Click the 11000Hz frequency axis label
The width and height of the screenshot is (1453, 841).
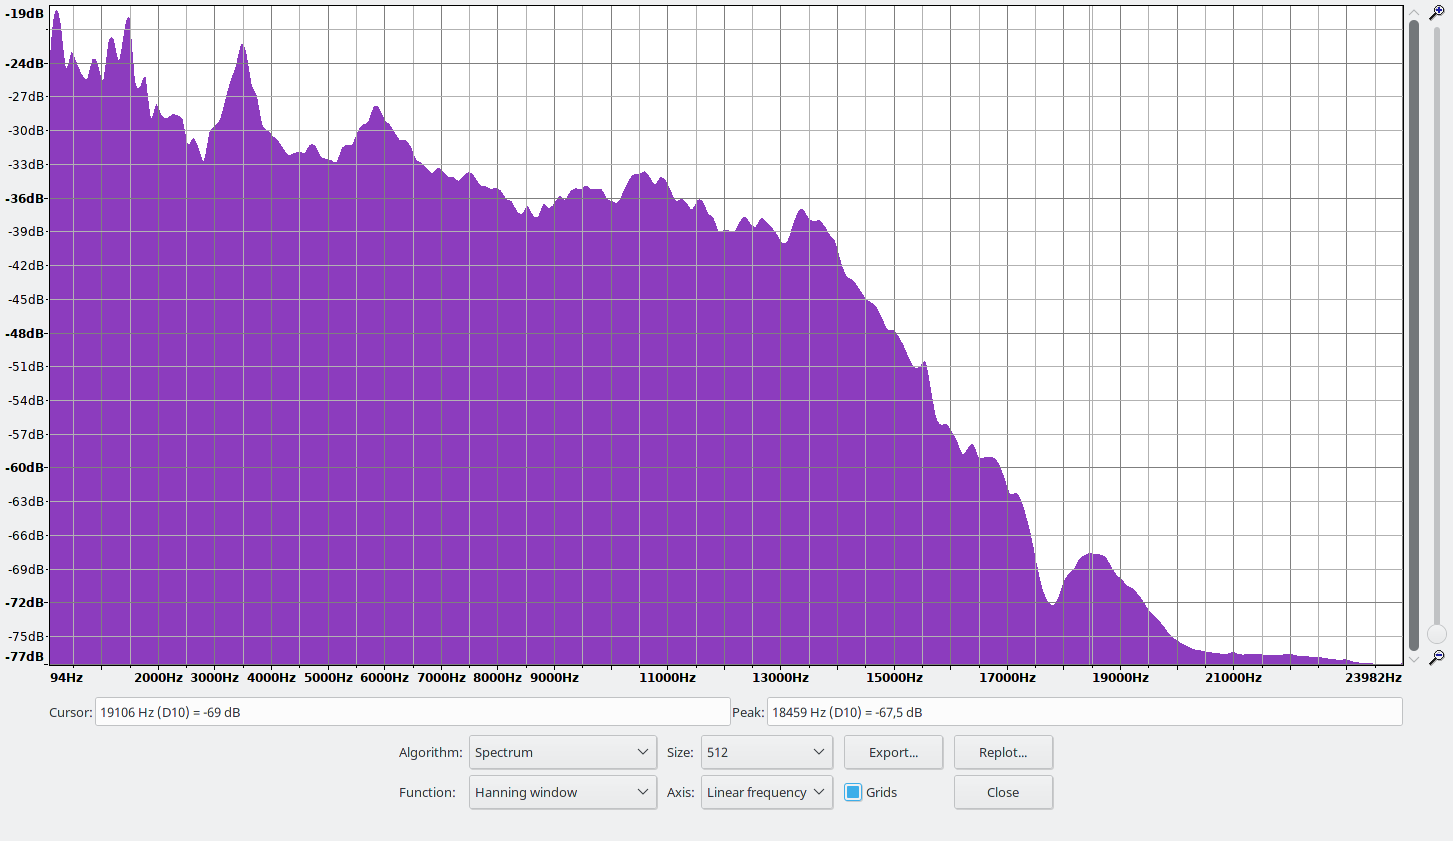tap(667, 677)
